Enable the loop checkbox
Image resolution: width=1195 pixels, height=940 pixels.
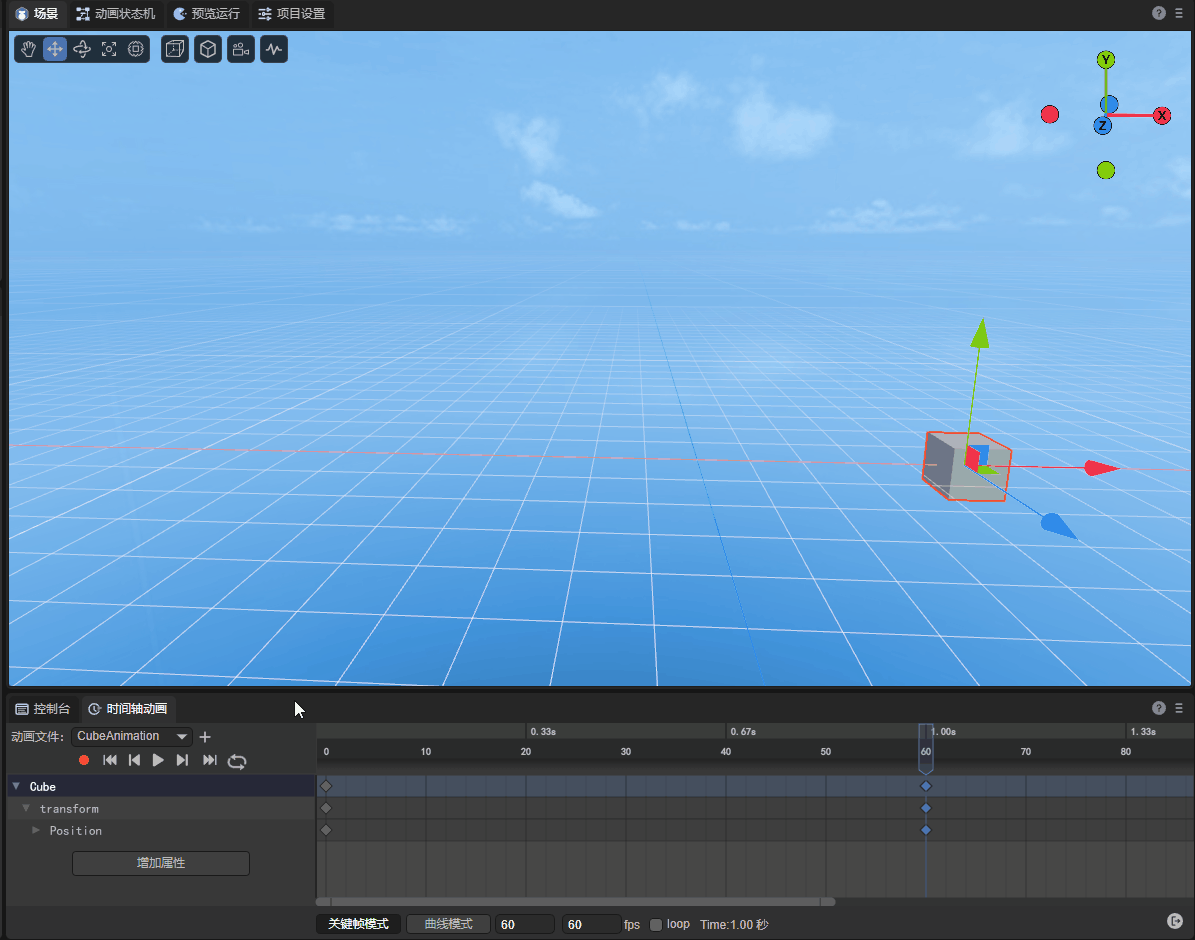coord(656,925)
